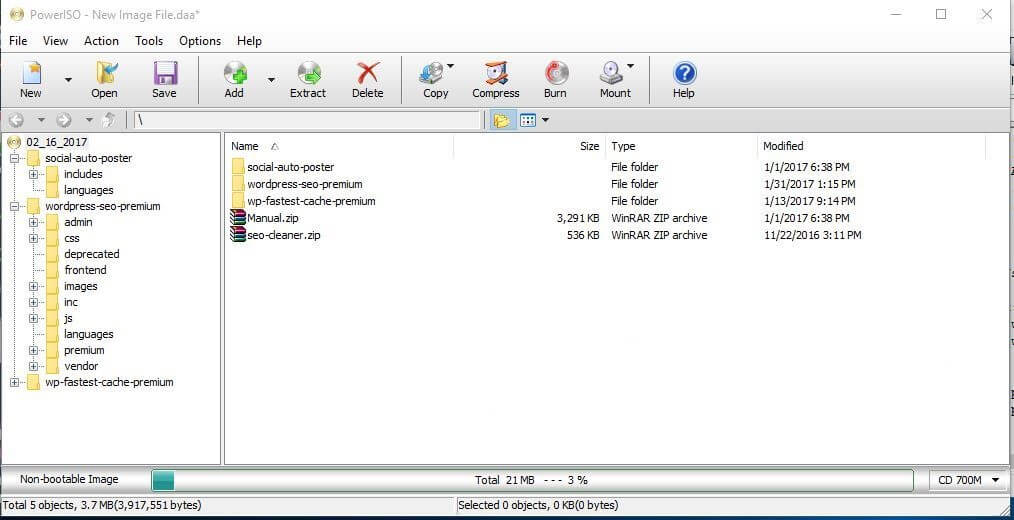Viewport: 1014px width, 520px height.
Task: Select the social-auto-poster folder in file list
Action: (290, 167)
